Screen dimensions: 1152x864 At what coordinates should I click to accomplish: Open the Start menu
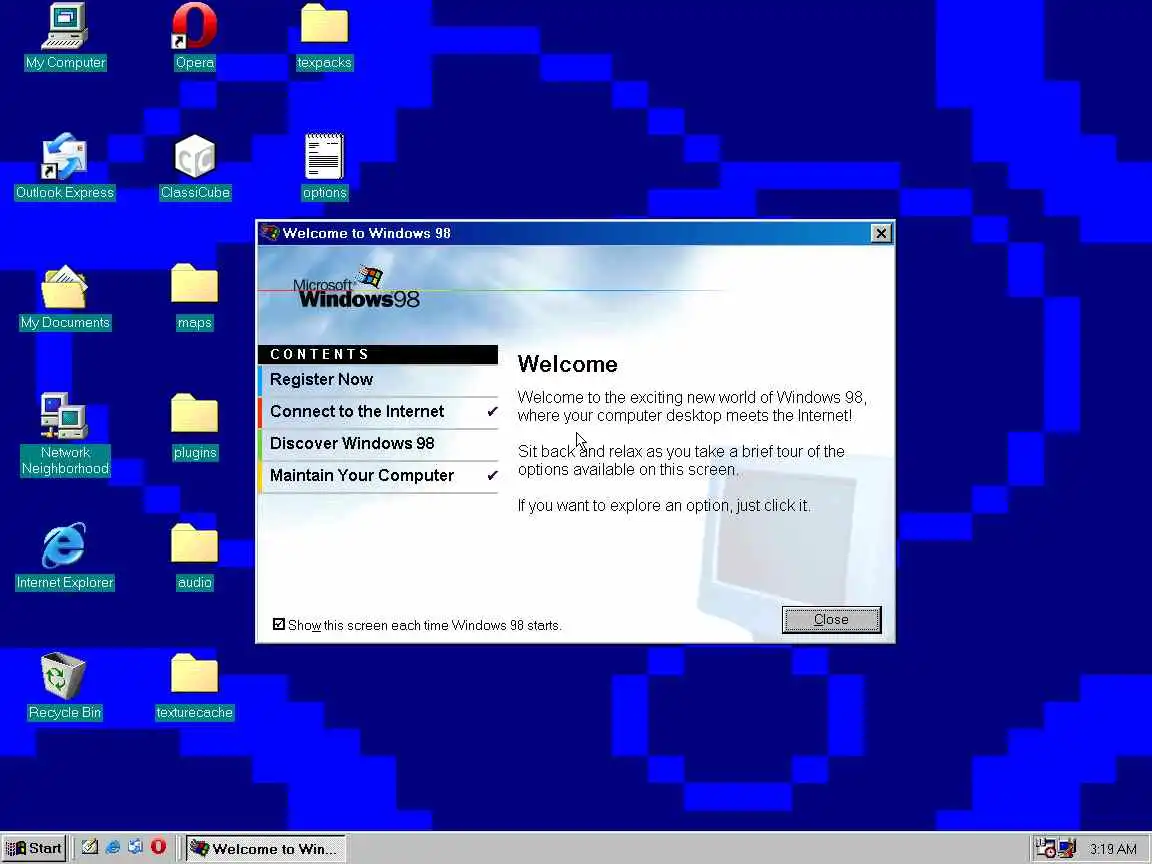pos(35,848)
